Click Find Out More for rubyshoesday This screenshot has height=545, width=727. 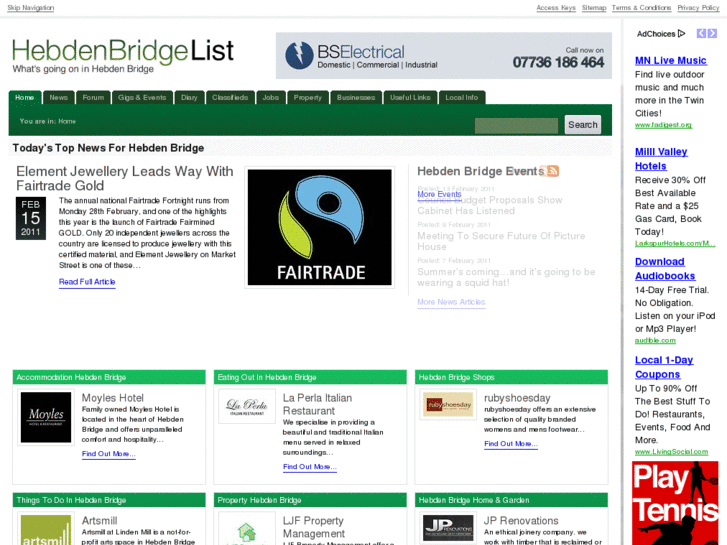click(511, 444)
